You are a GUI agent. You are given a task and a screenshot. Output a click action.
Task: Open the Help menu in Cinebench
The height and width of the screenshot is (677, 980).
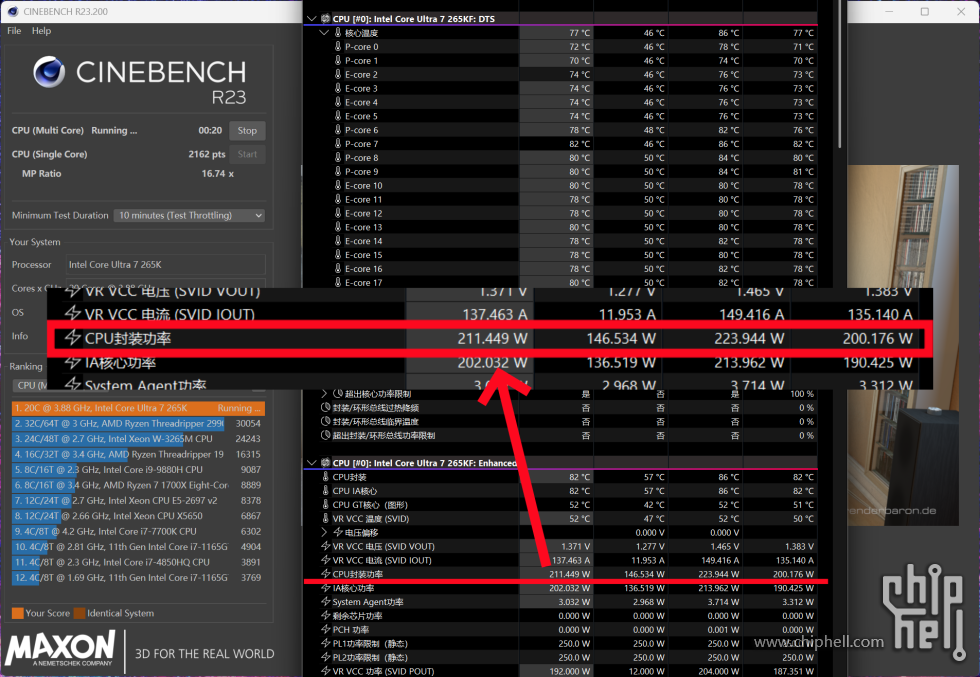(41, 31)
